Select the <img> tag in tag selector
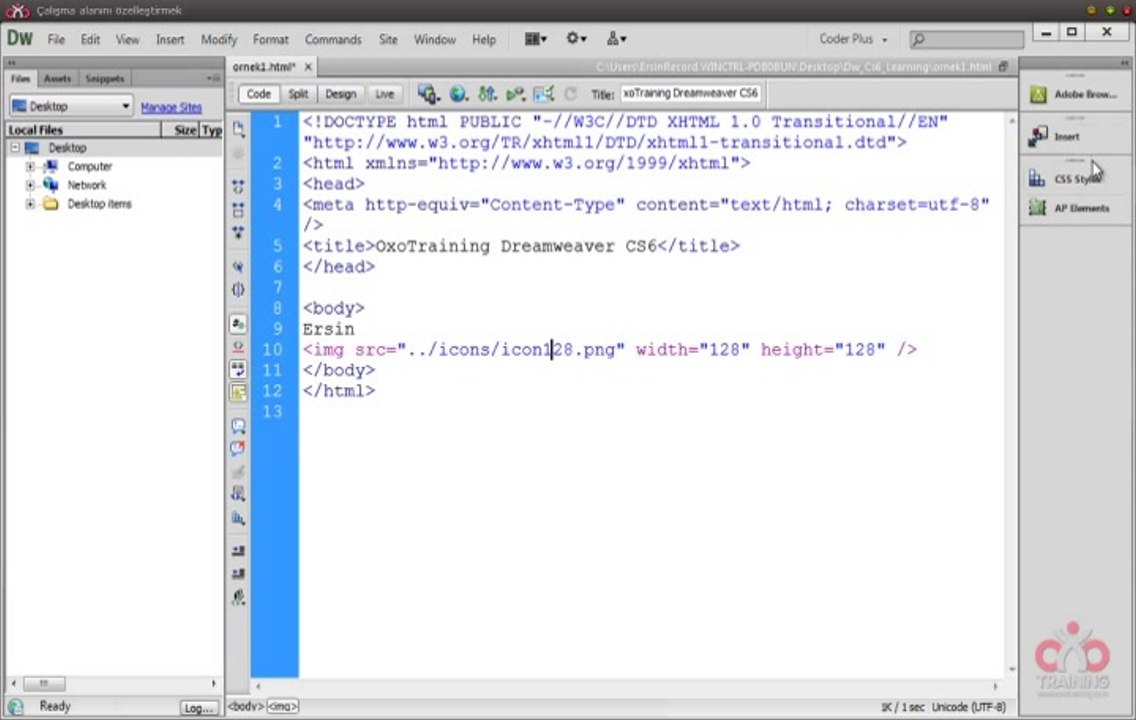This screenshot has height=720, width=1136. click(x=282, y=706)
